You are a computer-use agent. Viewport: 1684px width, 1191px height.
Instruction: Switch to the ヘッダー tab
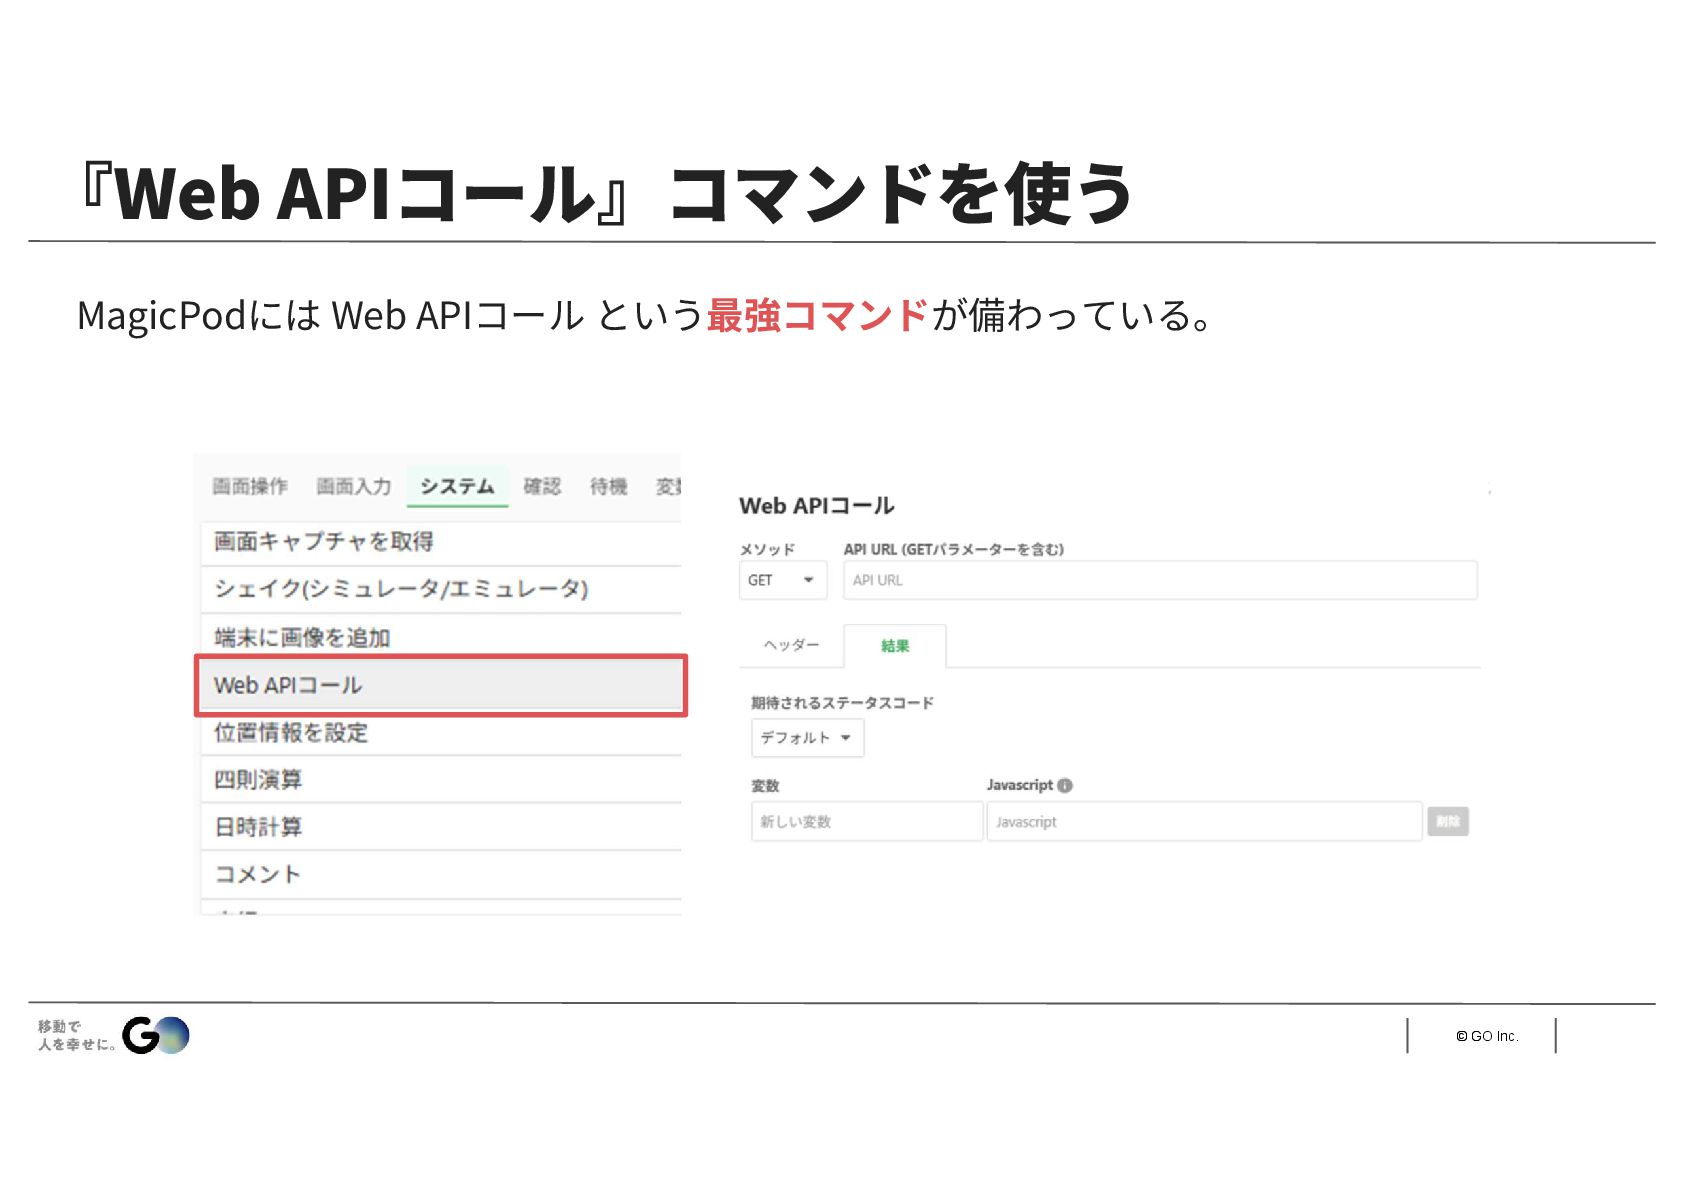791,645
